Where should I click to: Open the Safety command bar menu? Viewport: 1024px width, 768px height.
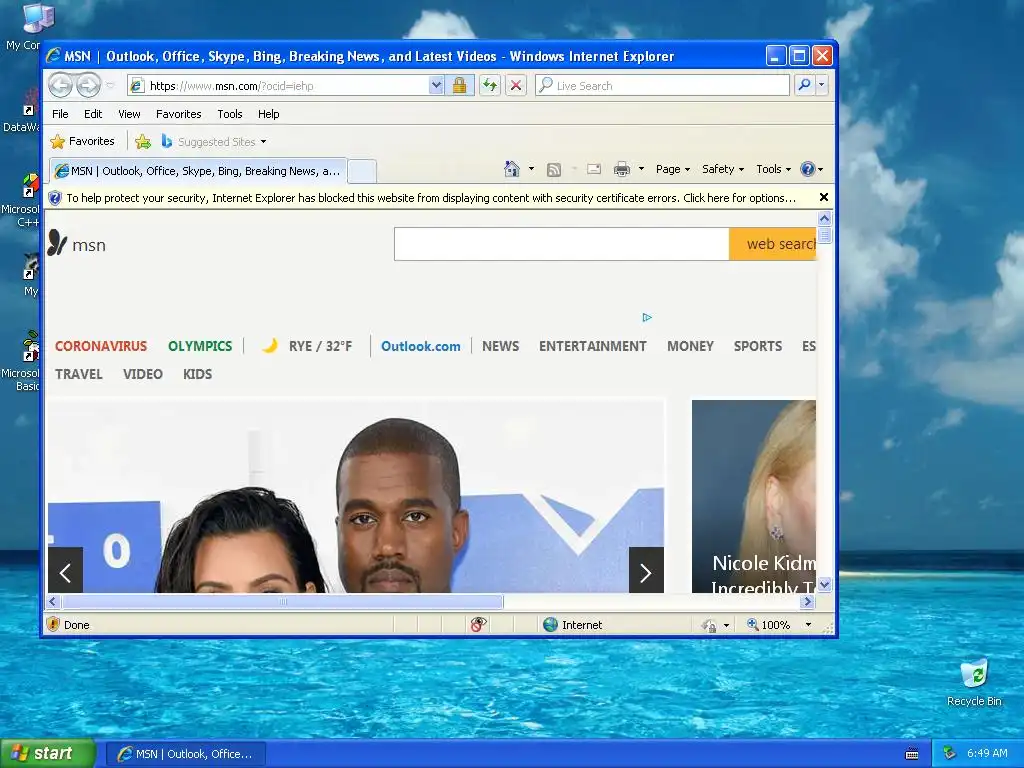click(722, 169)
